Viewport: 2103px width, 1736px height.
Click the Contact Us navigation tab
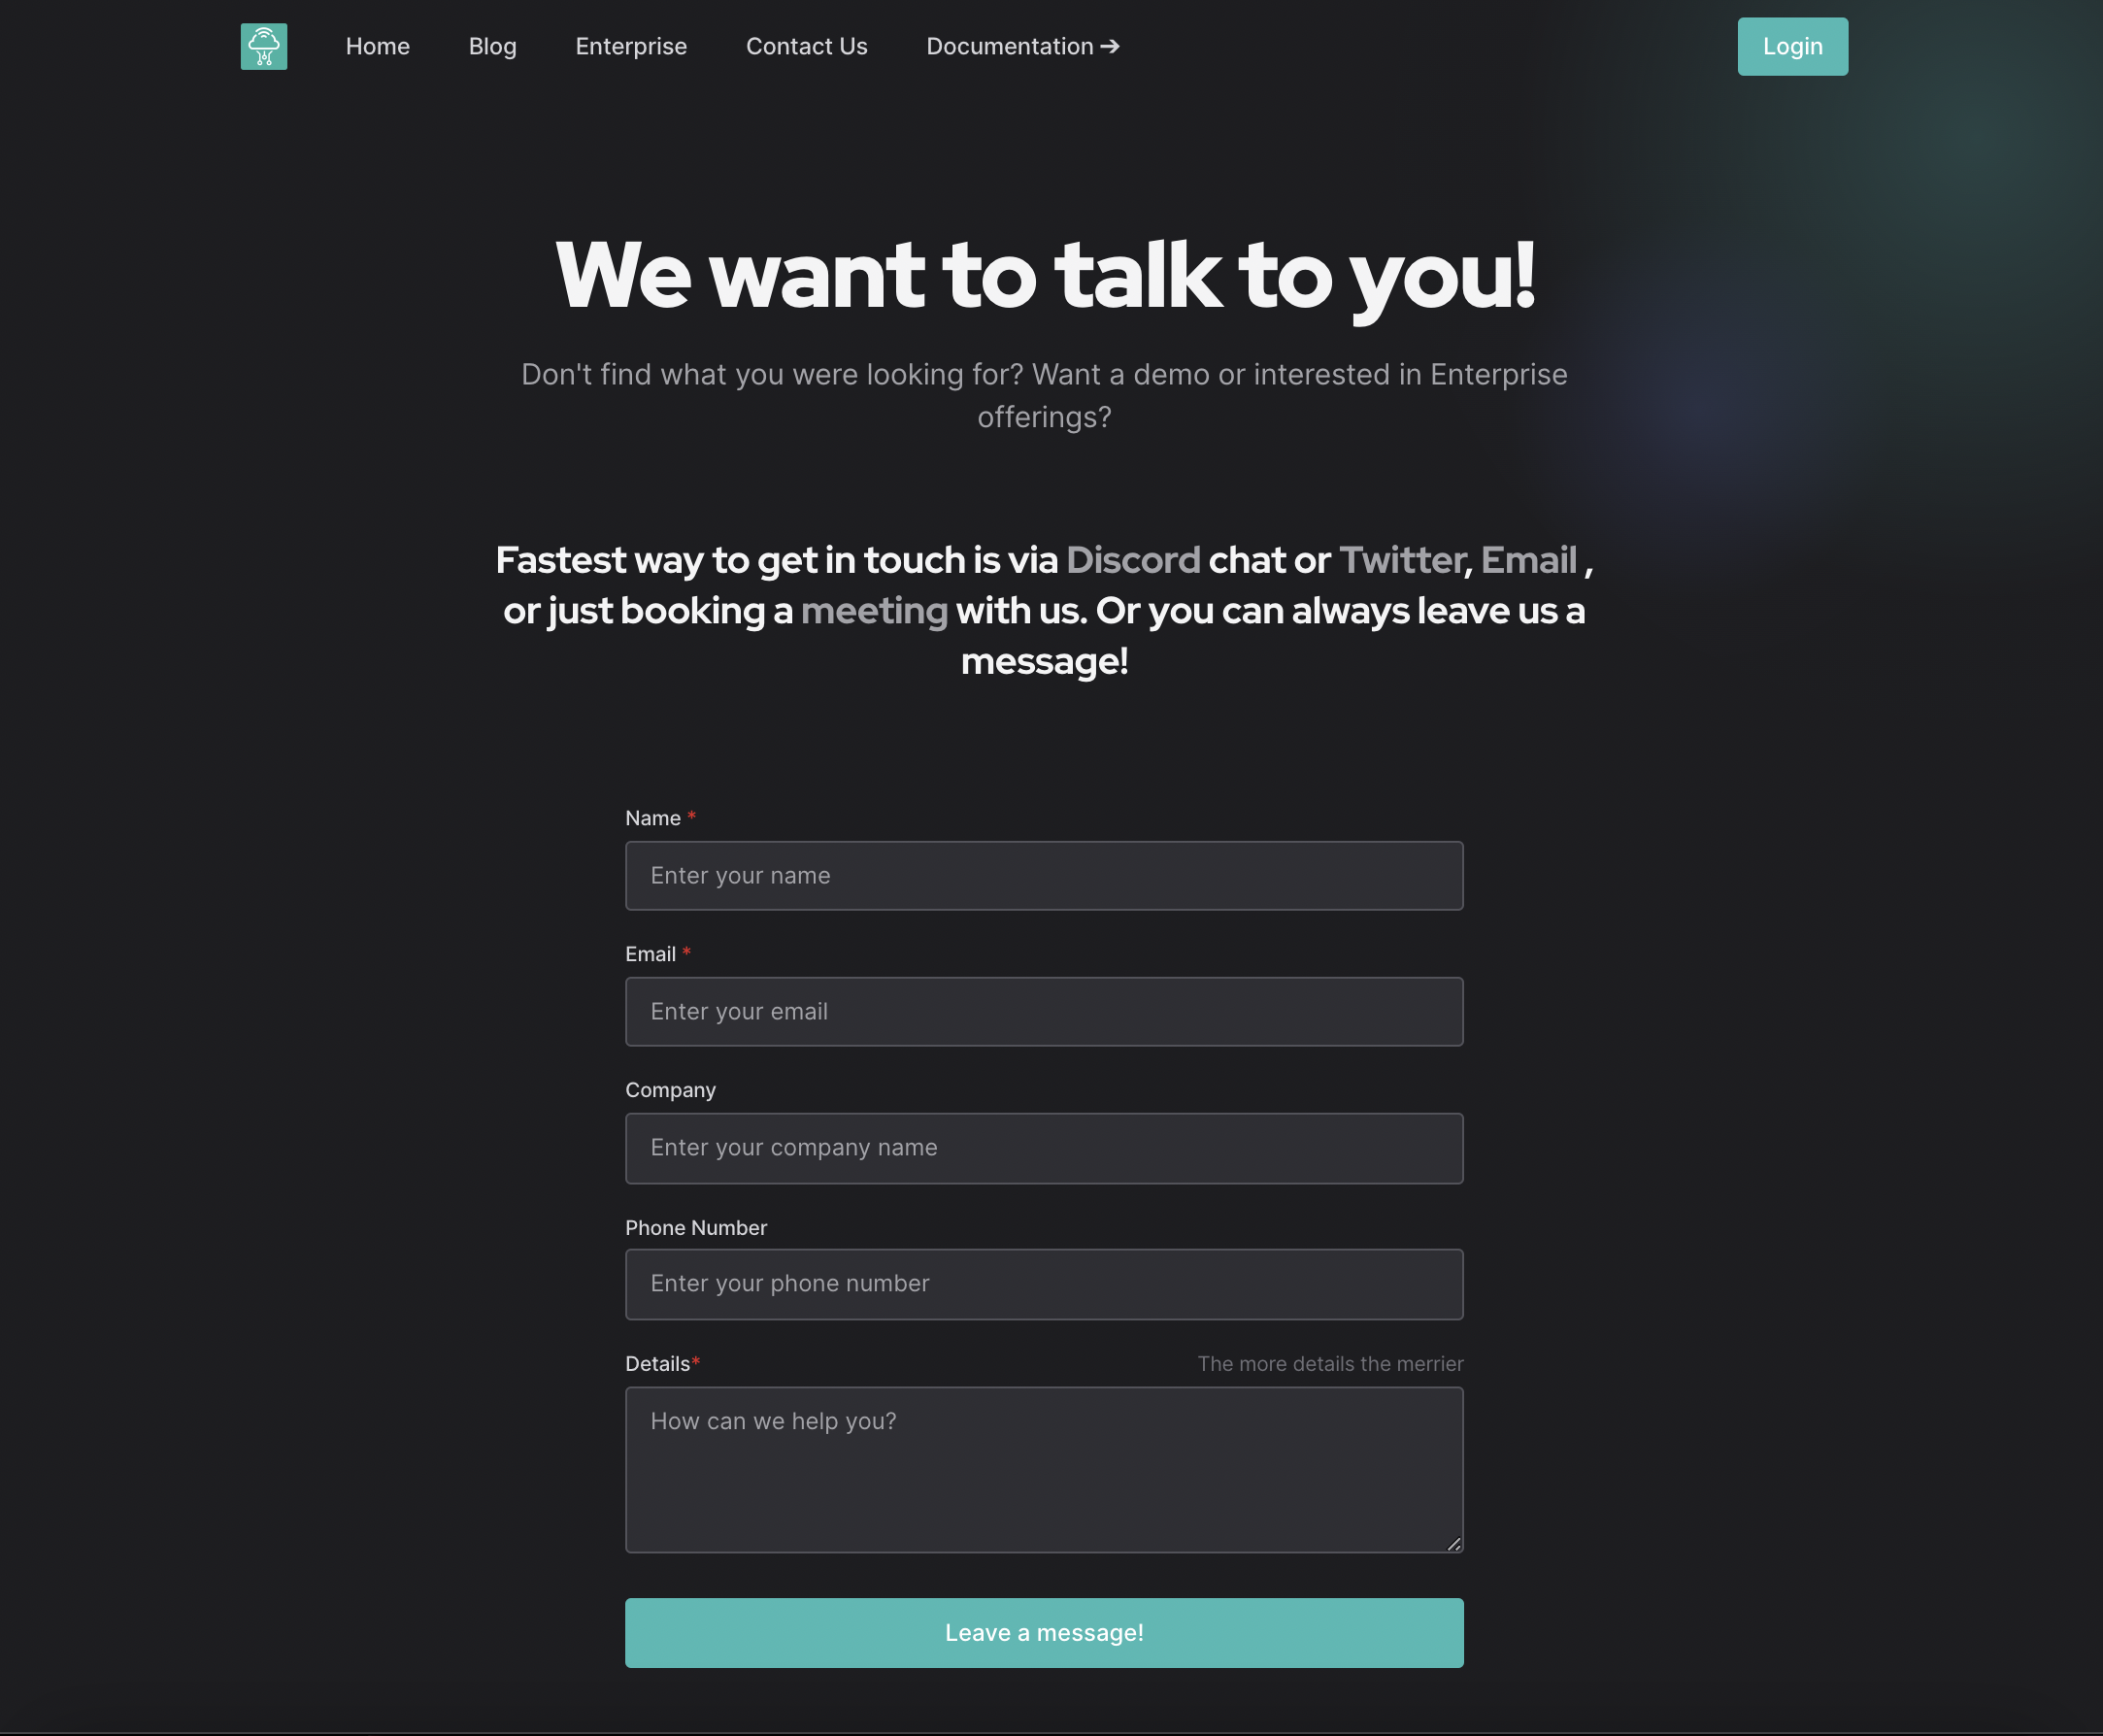point(807,46)
